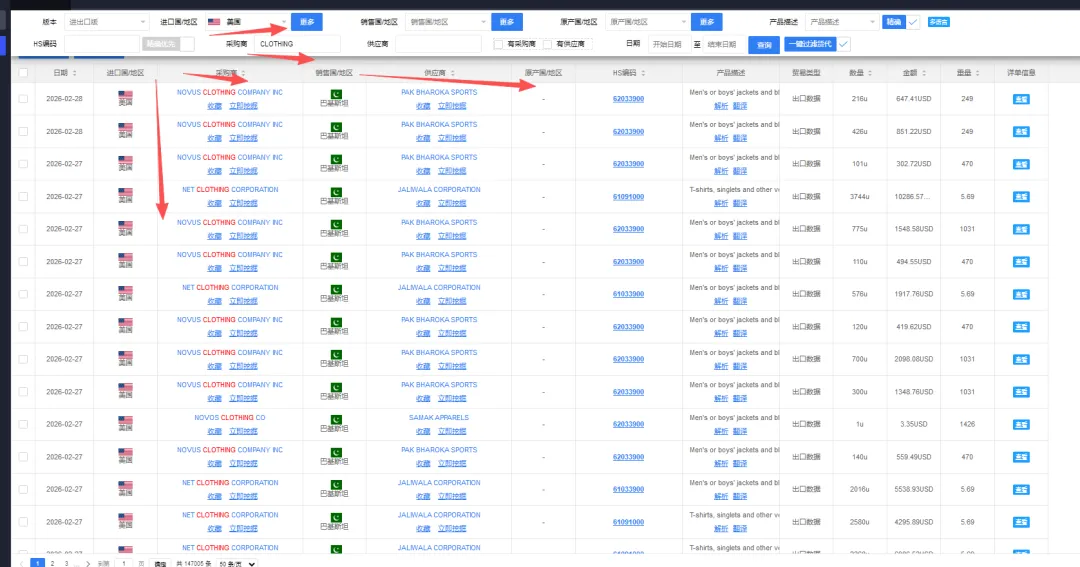Tick the checkbox of the 216u row
The image size is (1080, 567).
pos(23,99)
